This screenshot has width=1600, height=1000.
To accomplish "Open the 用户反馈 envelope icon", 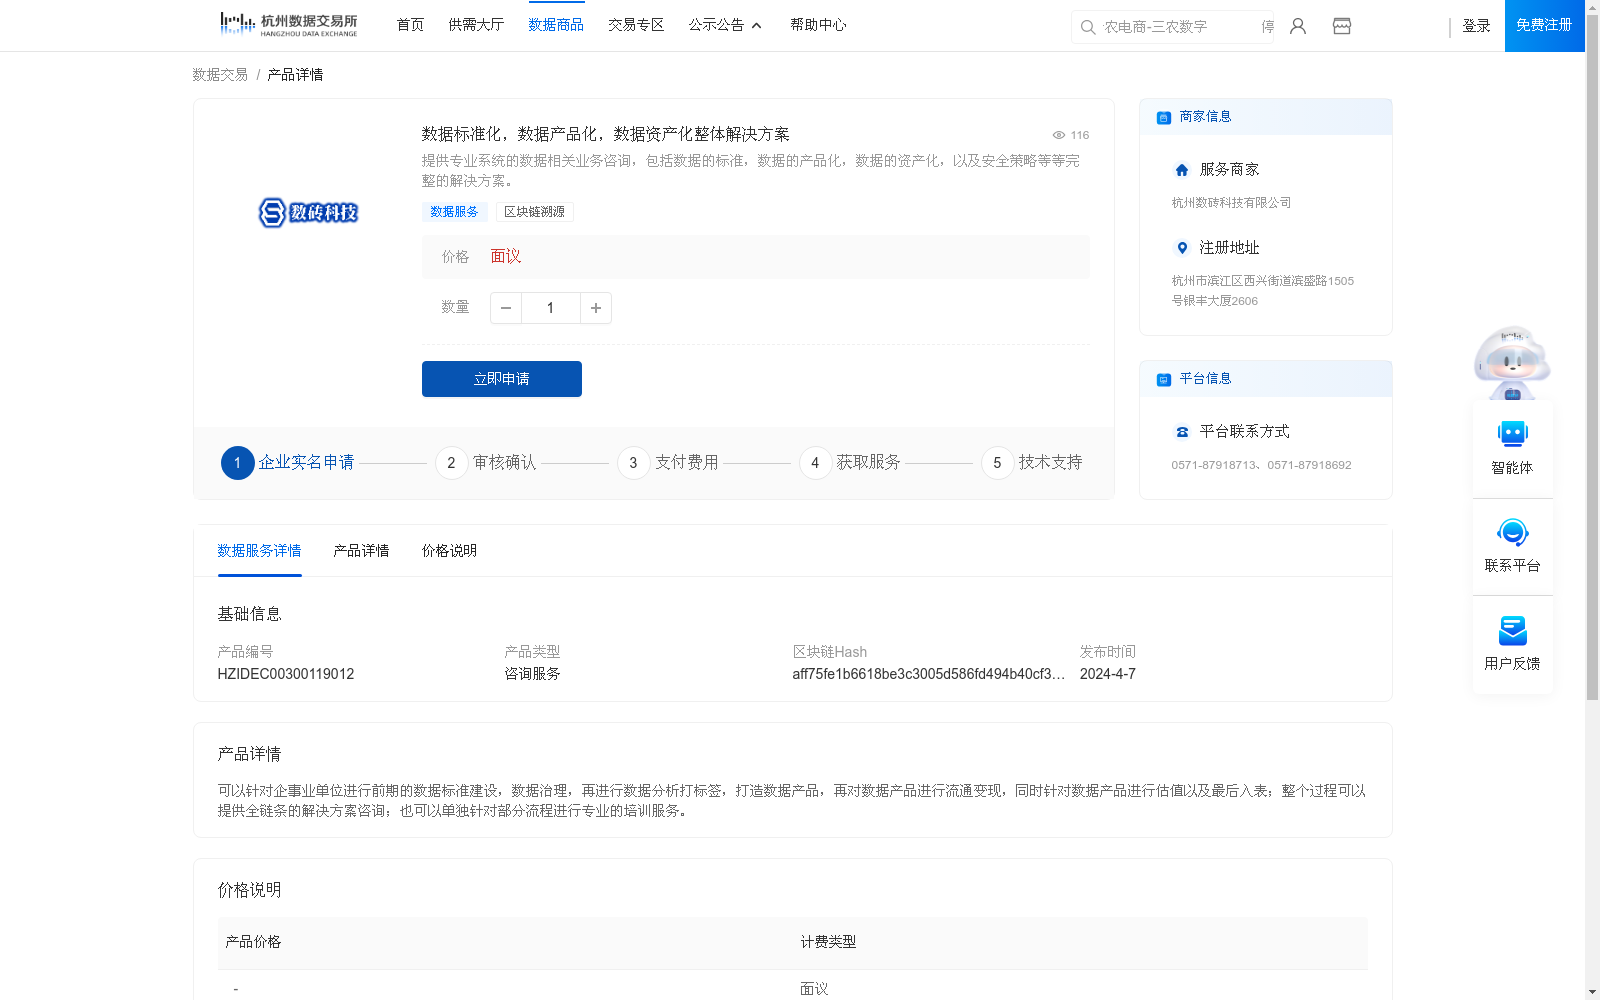I will click(x=1512, y=630).
